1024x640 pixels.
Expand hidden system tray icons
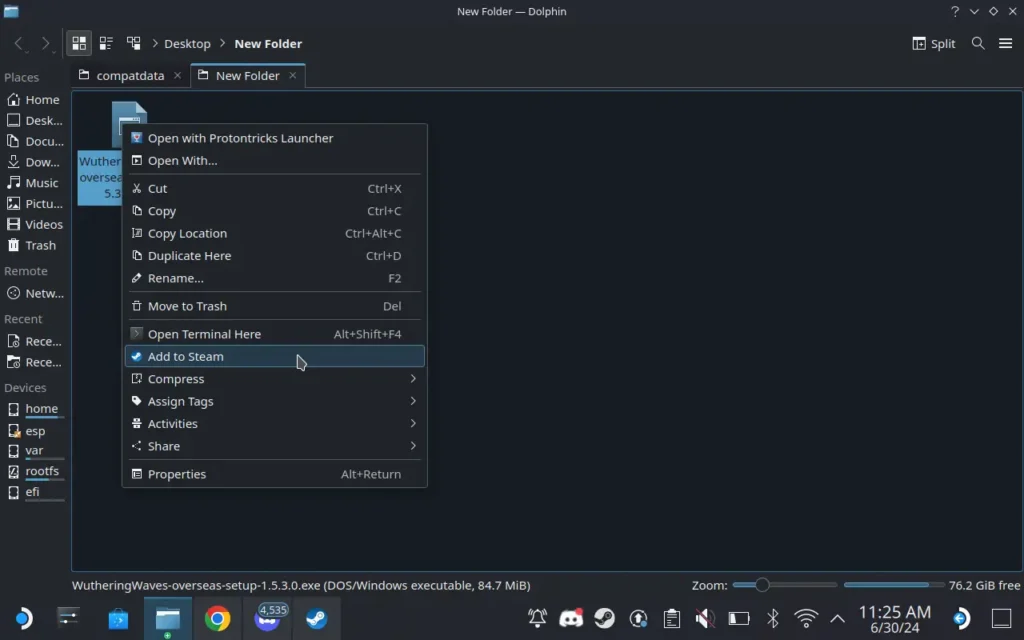837,618
